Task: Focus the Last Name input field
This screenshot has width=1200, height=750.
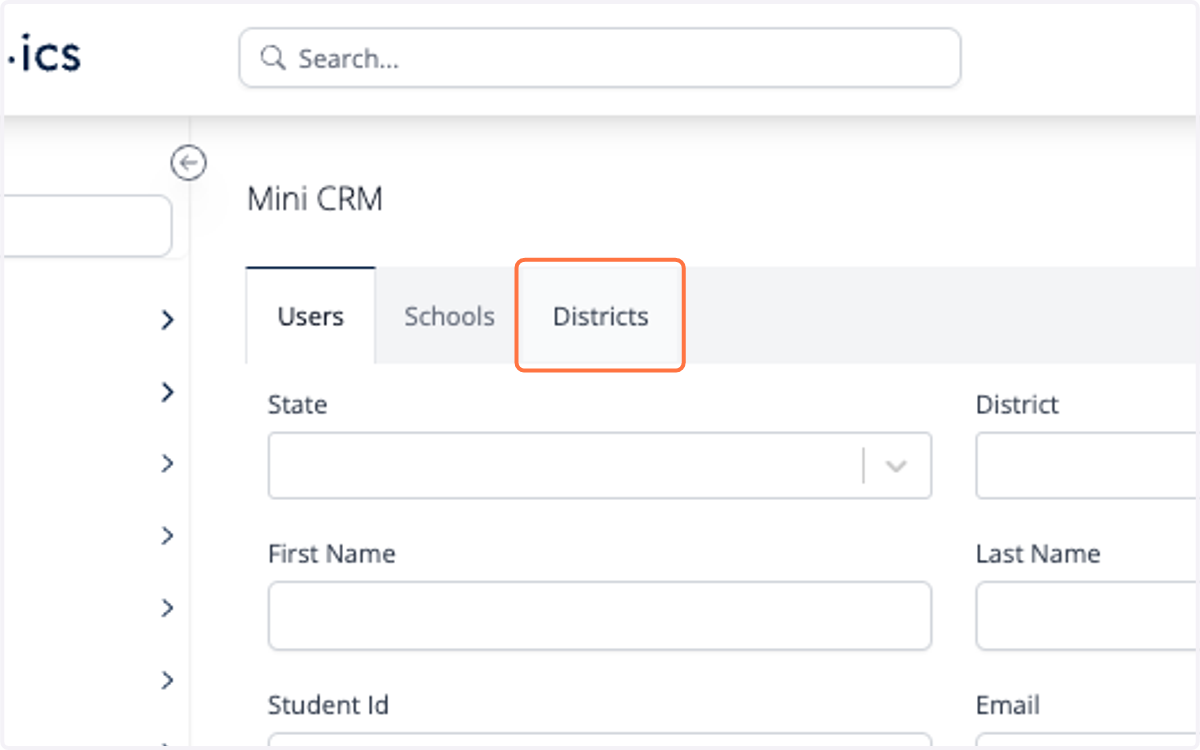Action: click(1087, 616)
